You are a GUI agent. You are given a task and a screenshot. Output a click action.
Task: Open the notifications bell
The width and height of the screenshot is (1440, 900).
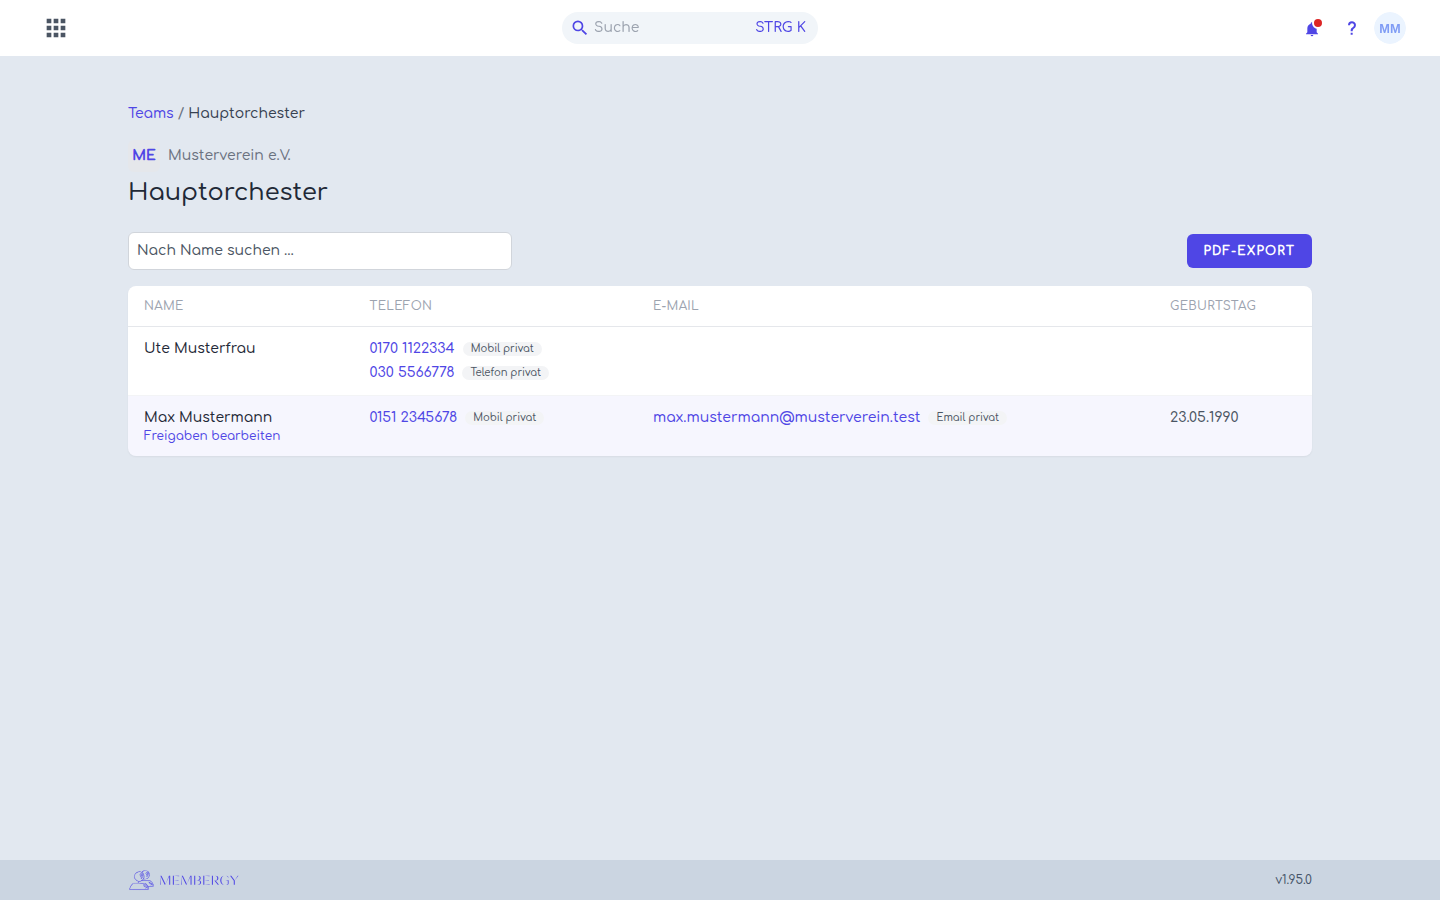pos(1312,28)
